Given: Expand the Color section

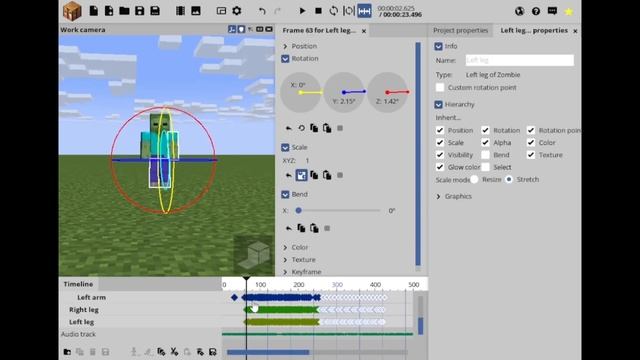Looking at the screenshot, I should coord(285,247).
